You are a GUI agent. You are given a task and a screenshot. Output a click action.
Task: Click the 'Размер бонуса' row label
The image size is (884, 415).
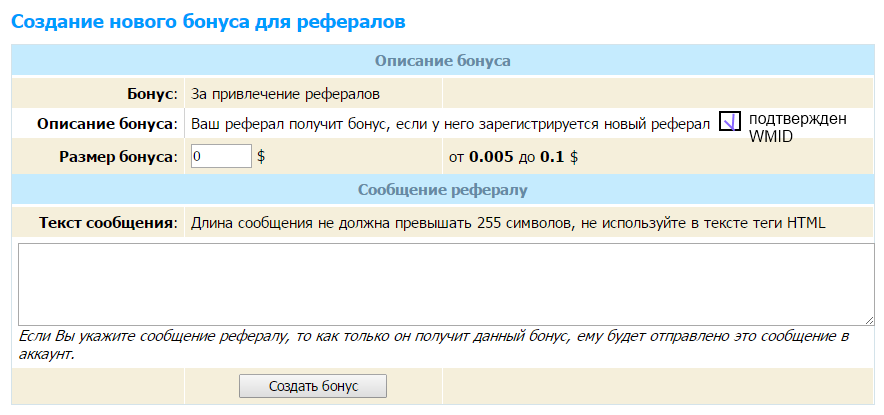[x=118, y=156]
